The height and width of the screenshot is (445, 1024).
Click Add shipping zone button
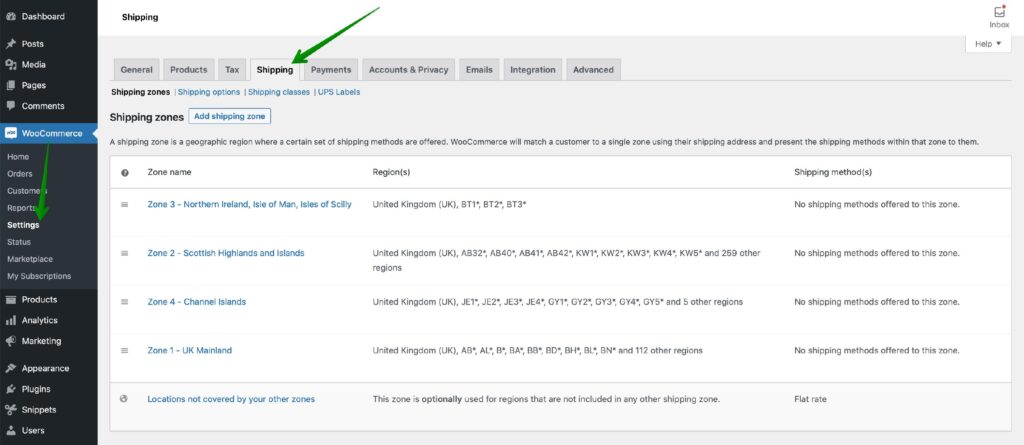click(x=229, y=117)
